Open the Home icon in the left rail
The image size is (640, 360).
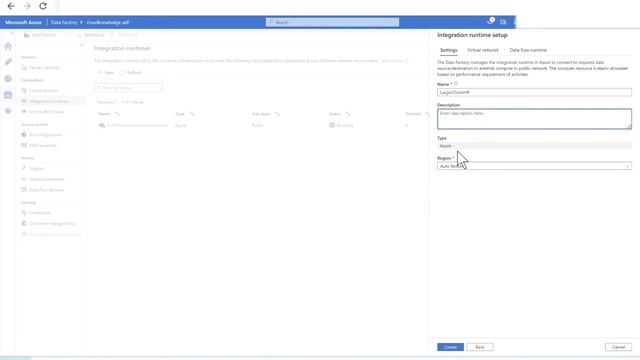click(8, 47)
